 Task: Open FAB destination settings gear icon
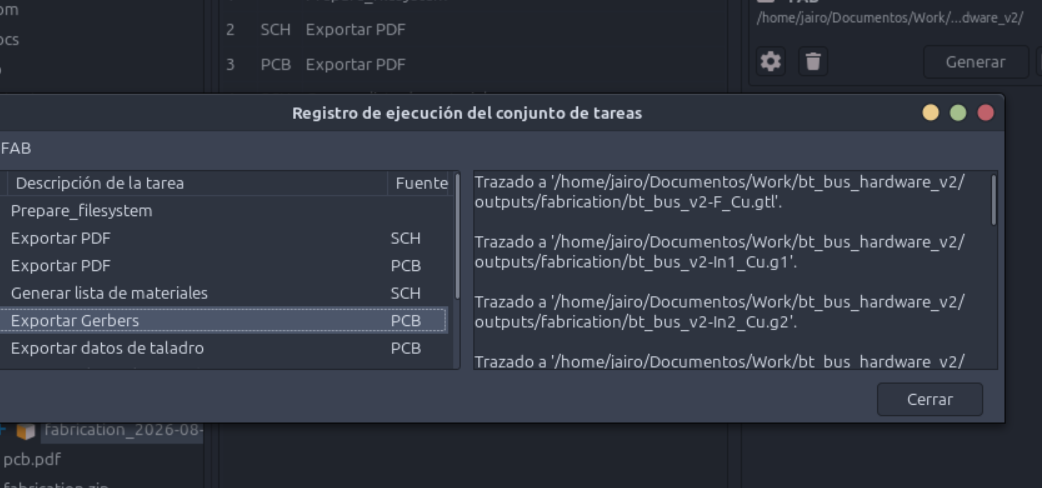(771, 62)
